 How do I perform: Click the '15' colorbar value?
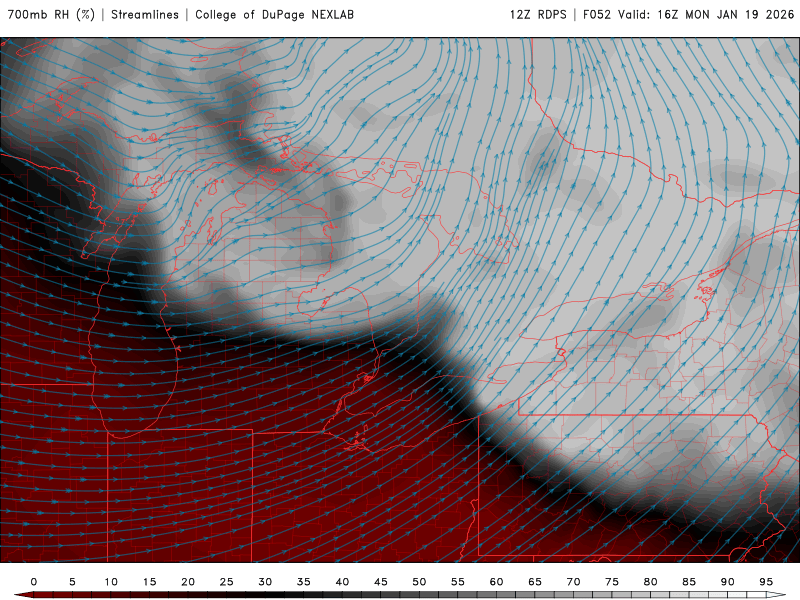[x=149, y=582]
